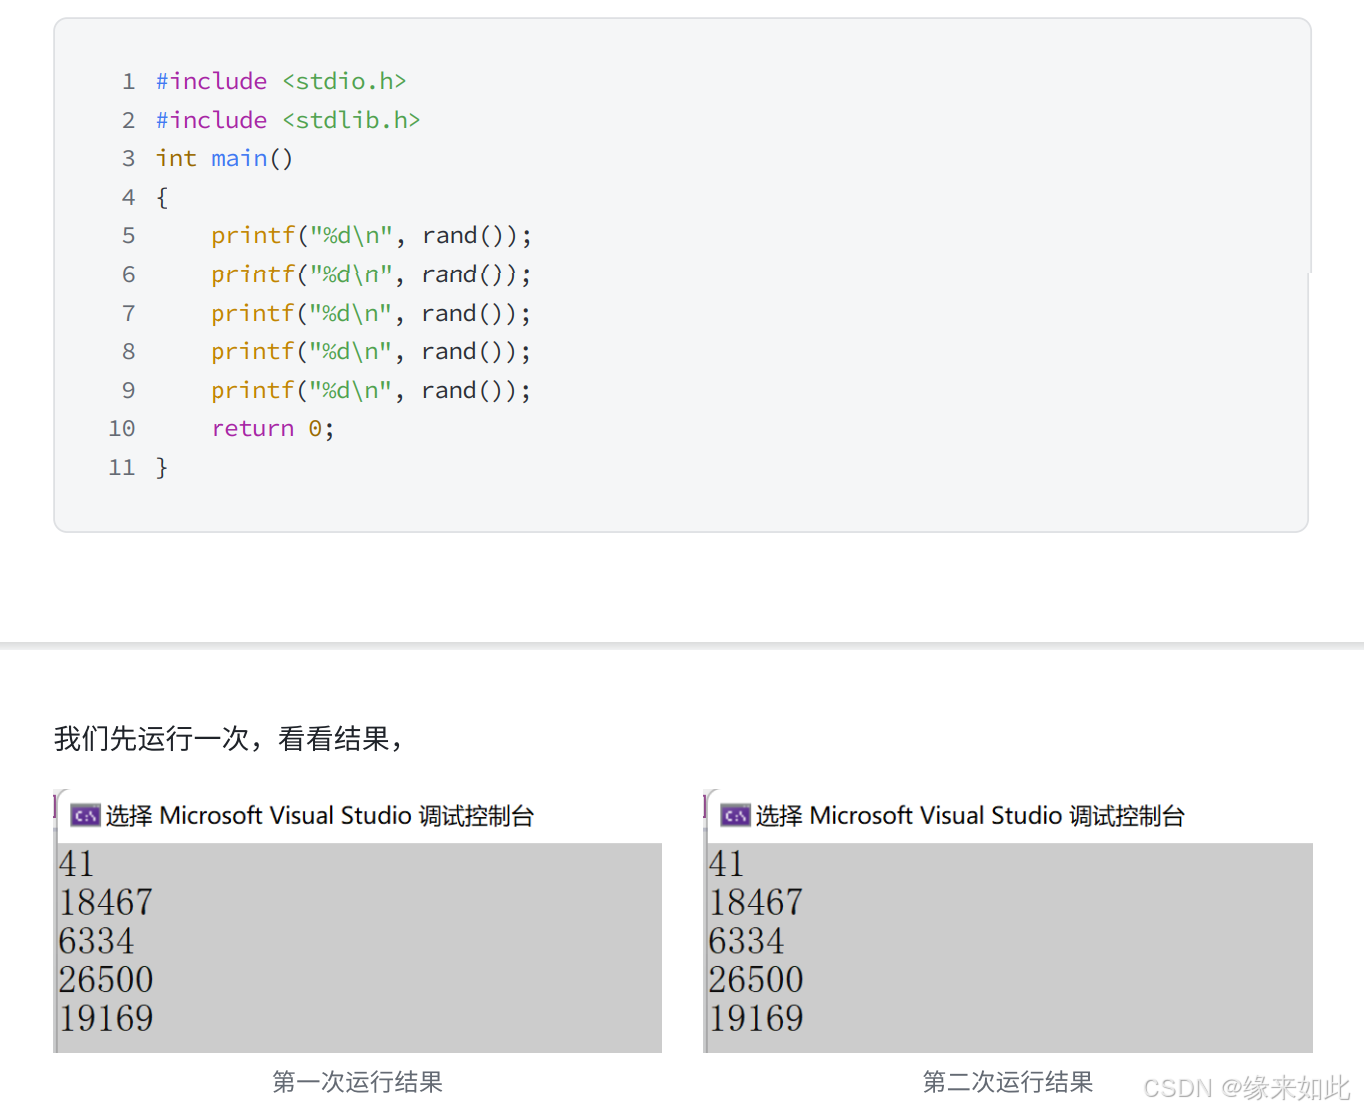Click the printf statement on line 8

[371, 351]
